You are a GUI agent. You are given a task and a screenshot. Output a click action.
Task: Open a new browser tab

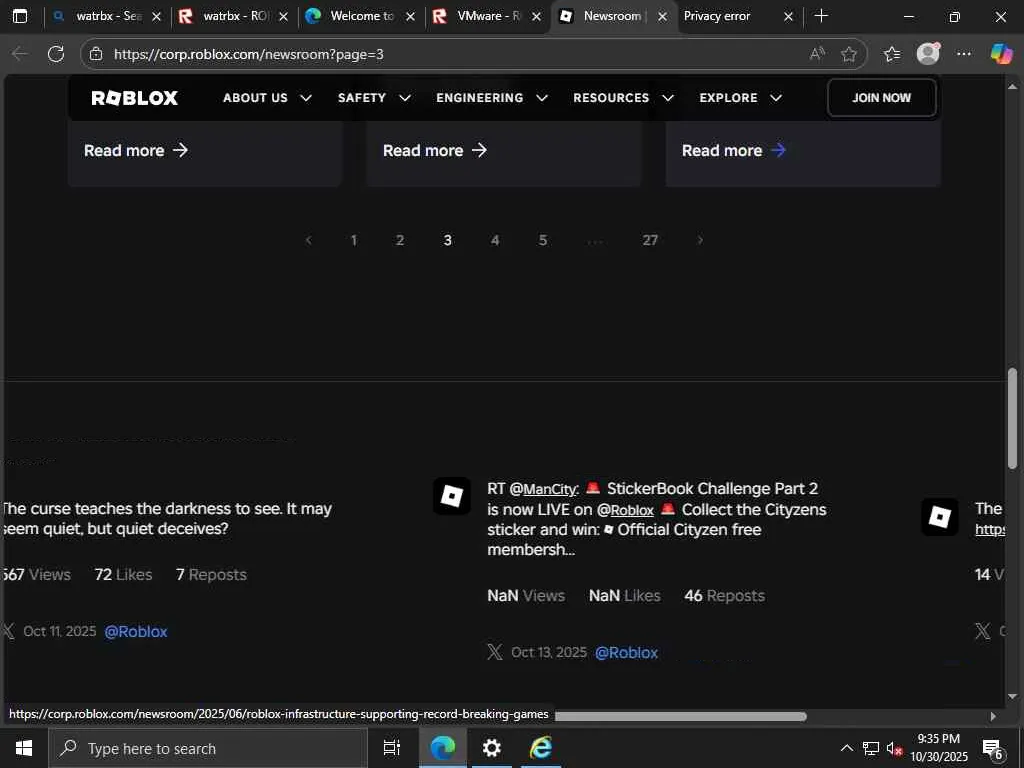click(x=822, y=16)
